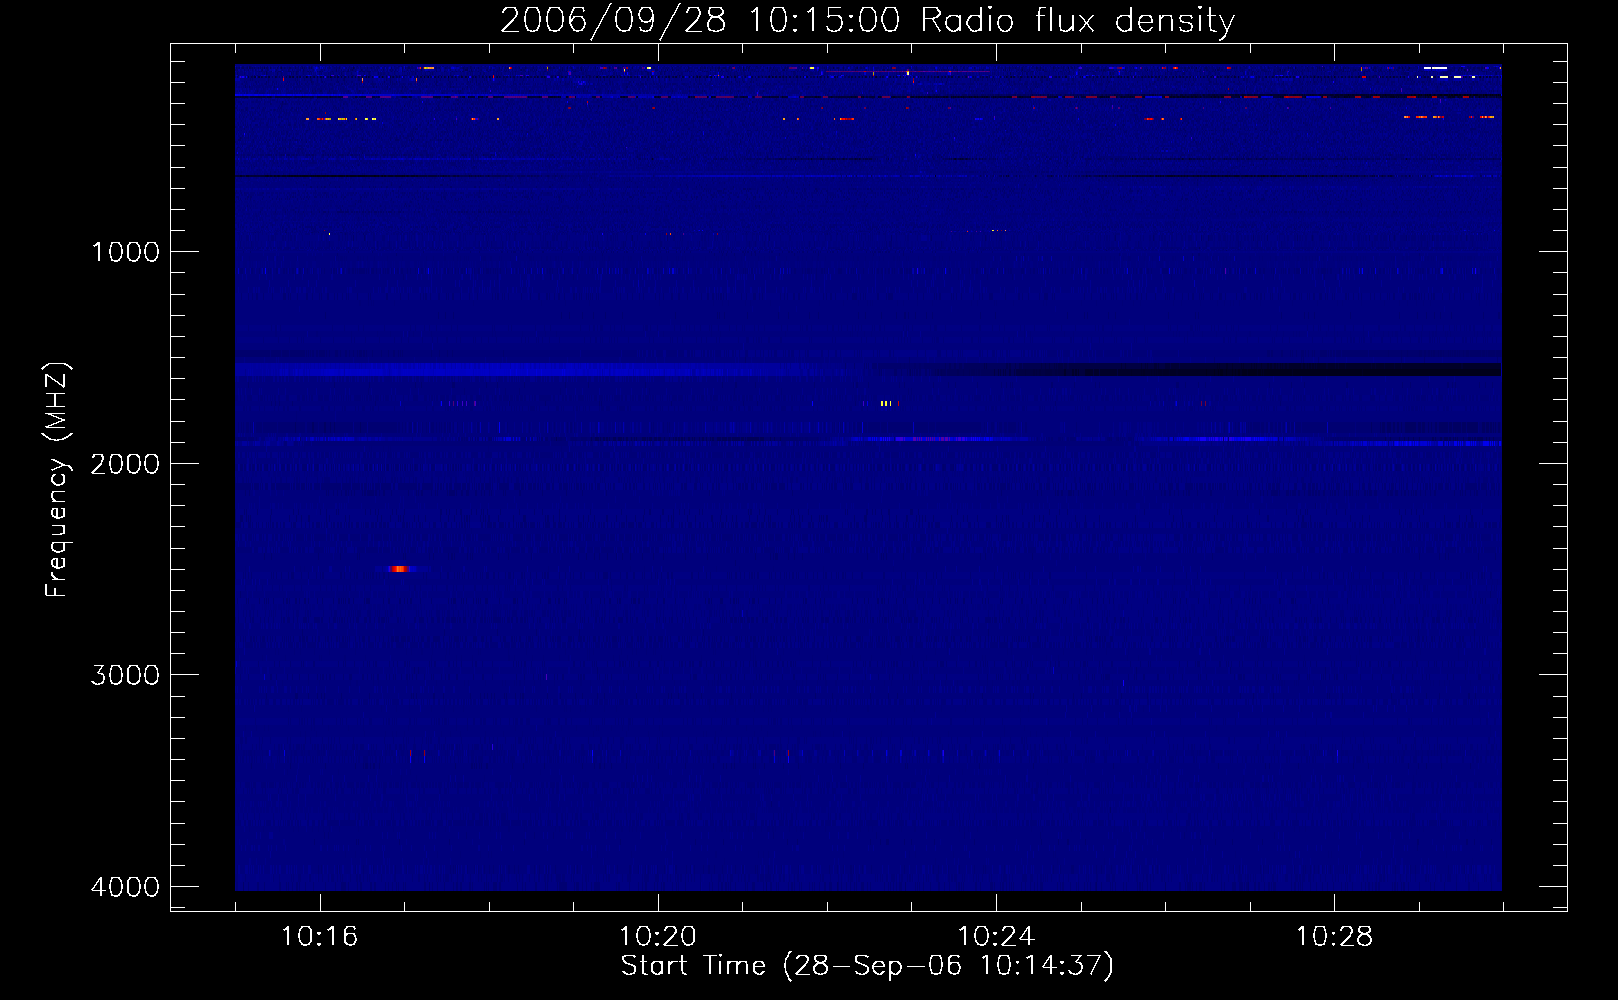Click the yellow-white burst near 1700 MHz
The width and height of the screenshot is (1618, 1000).
pos(886,403)
